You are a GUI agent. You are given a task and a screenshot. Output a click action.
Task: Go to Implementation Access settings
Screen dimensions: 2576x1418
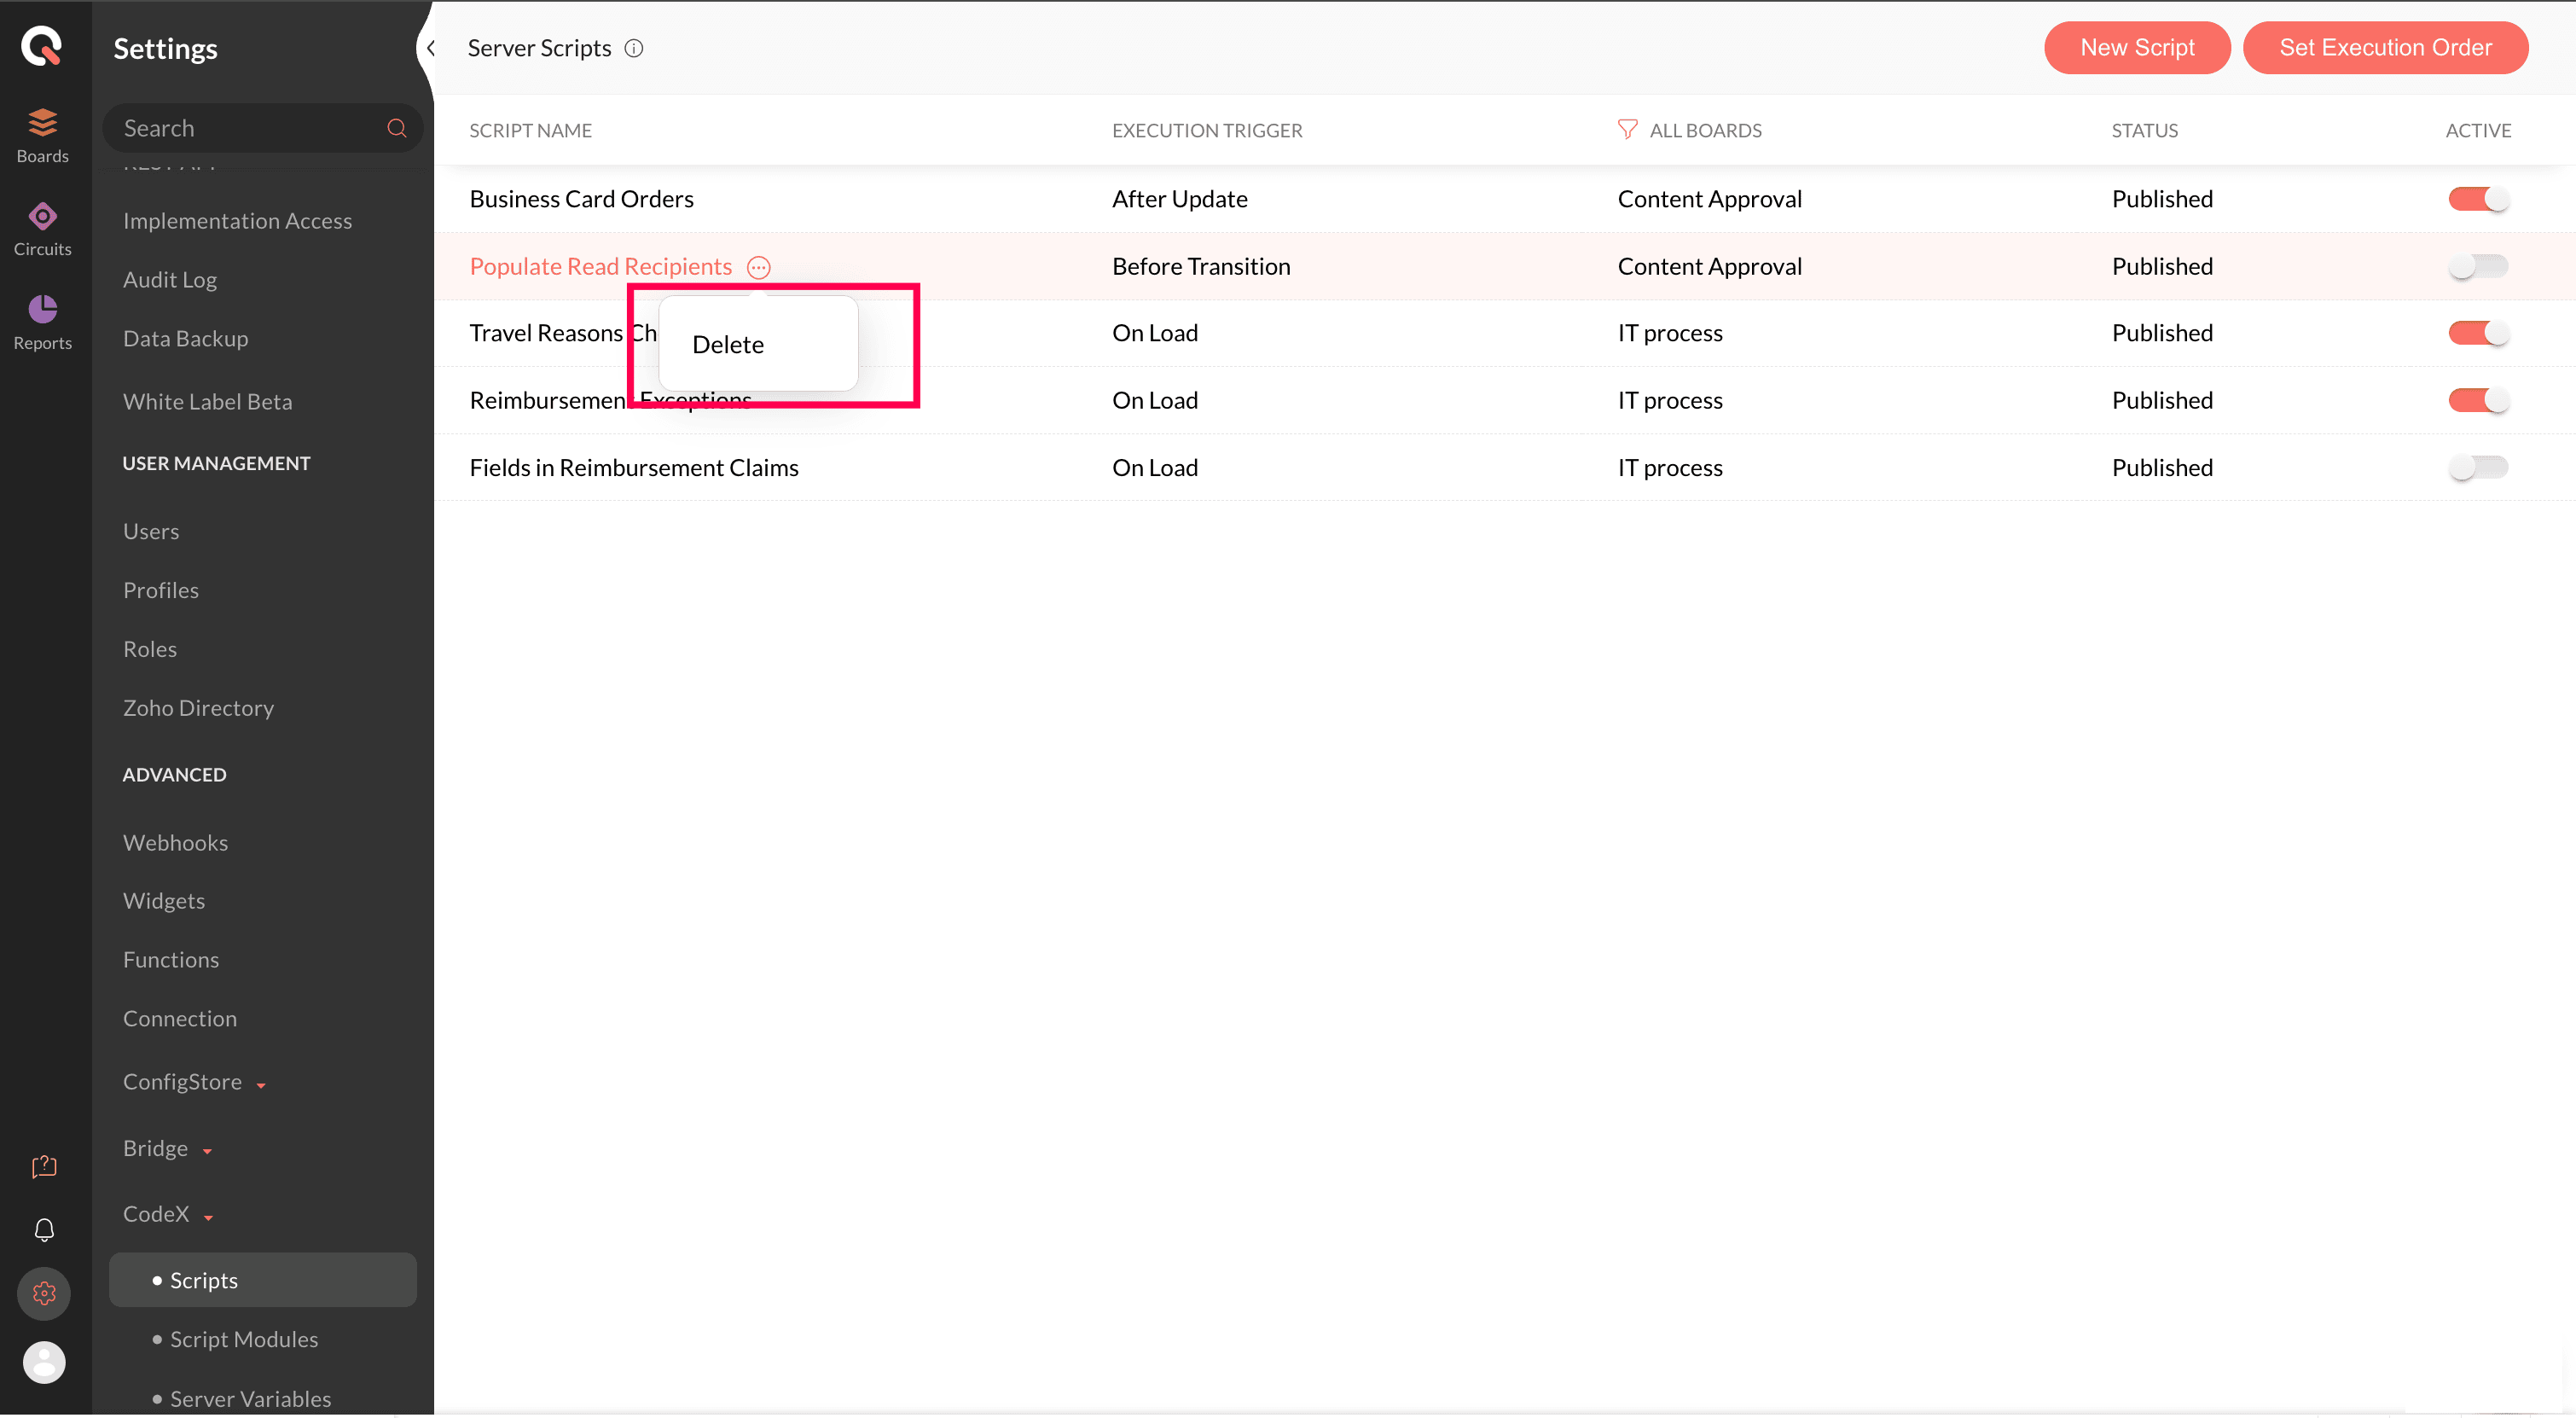point(237,221)
